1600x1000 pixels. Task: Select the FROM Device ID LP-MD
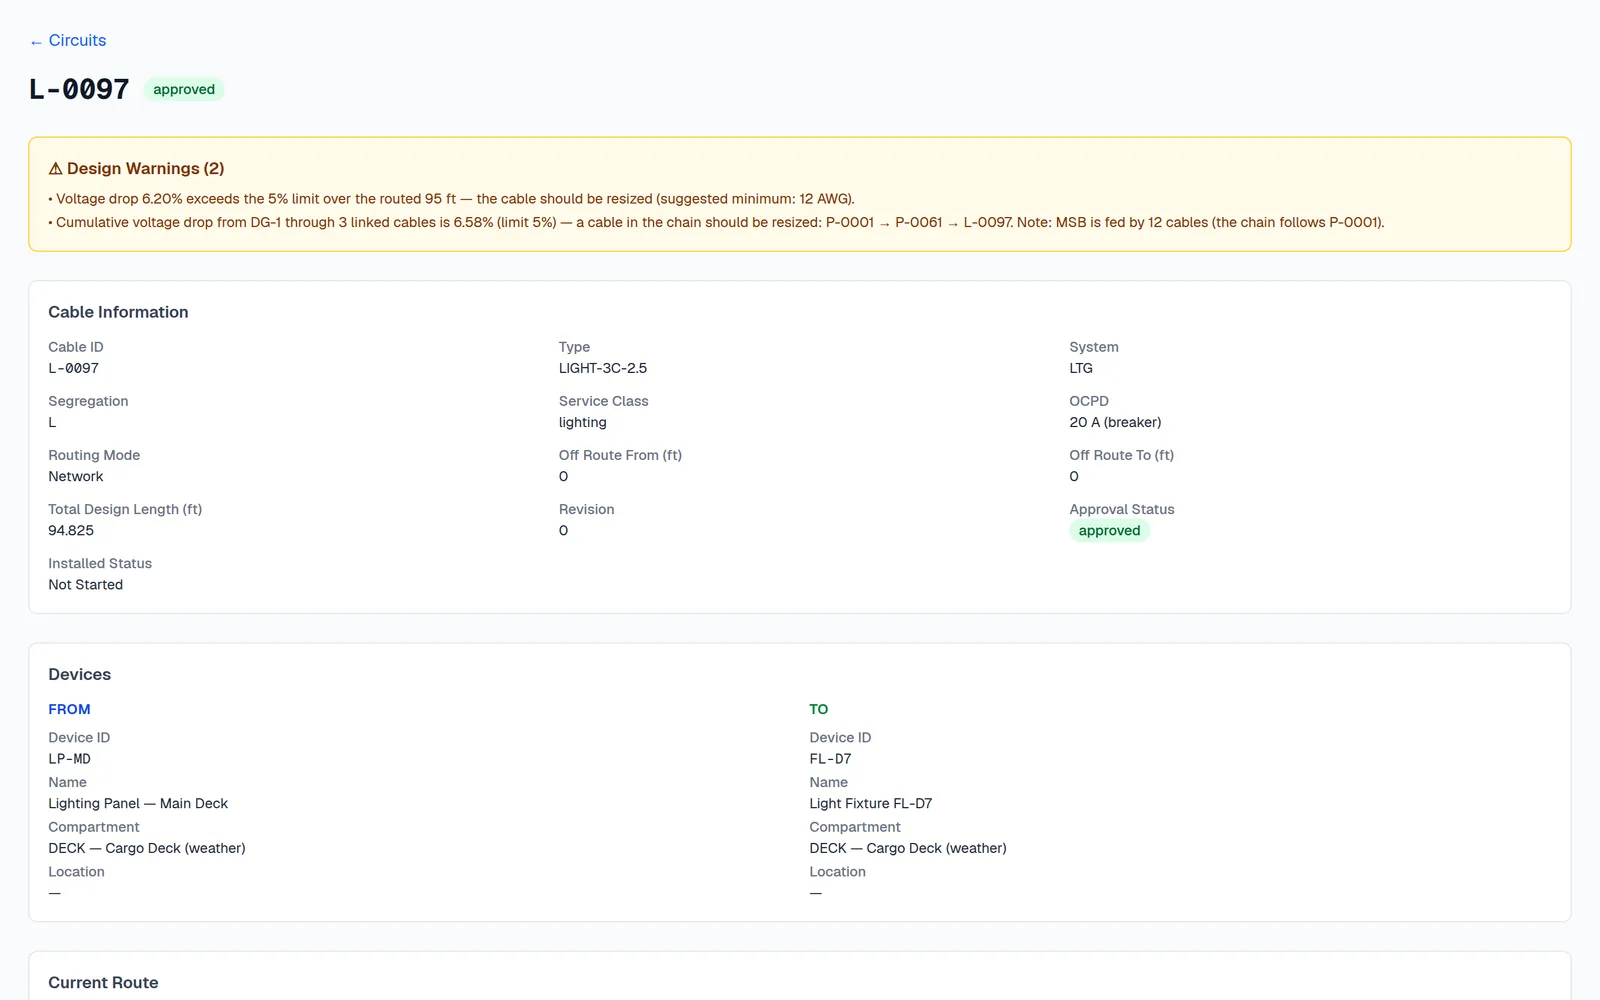[x=69, y=759]
